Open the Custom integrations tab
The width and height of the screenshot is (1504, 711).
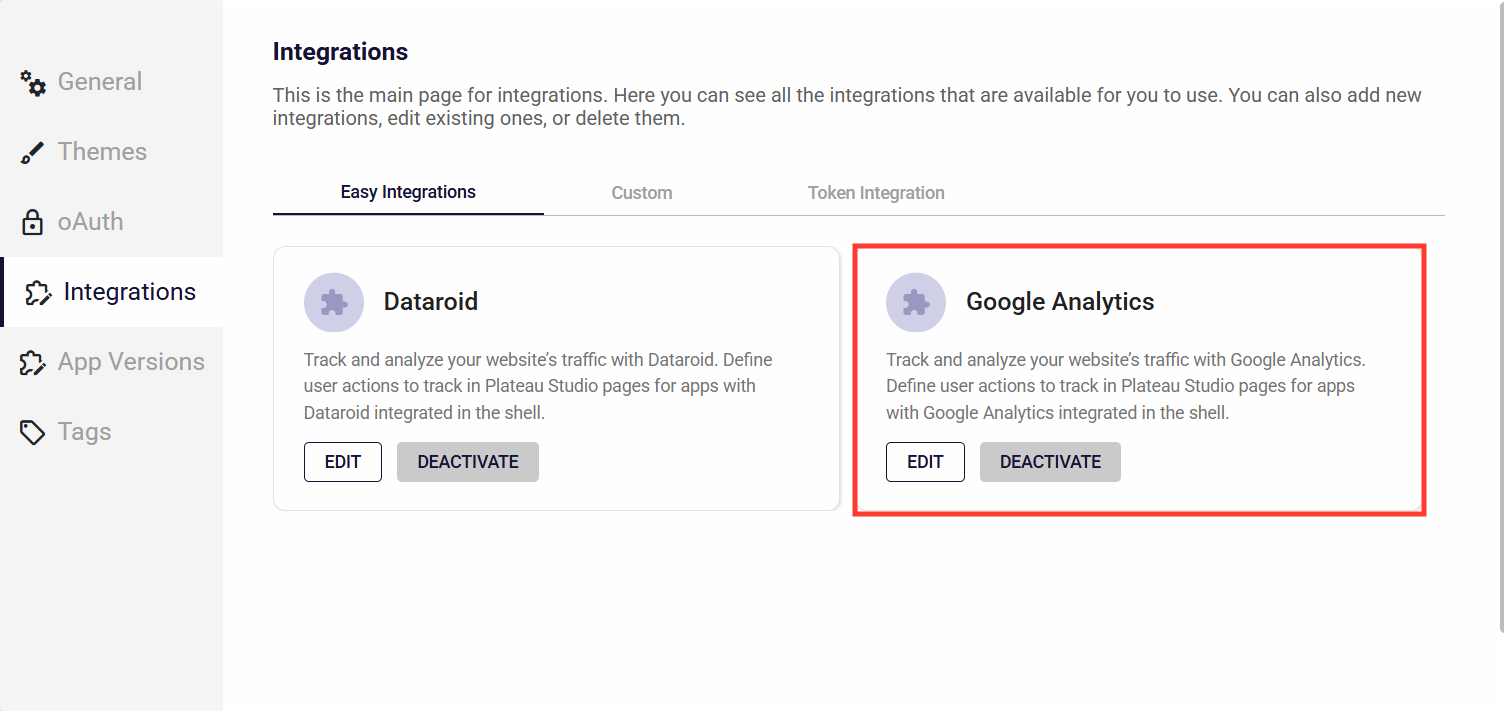coord(642,193)
